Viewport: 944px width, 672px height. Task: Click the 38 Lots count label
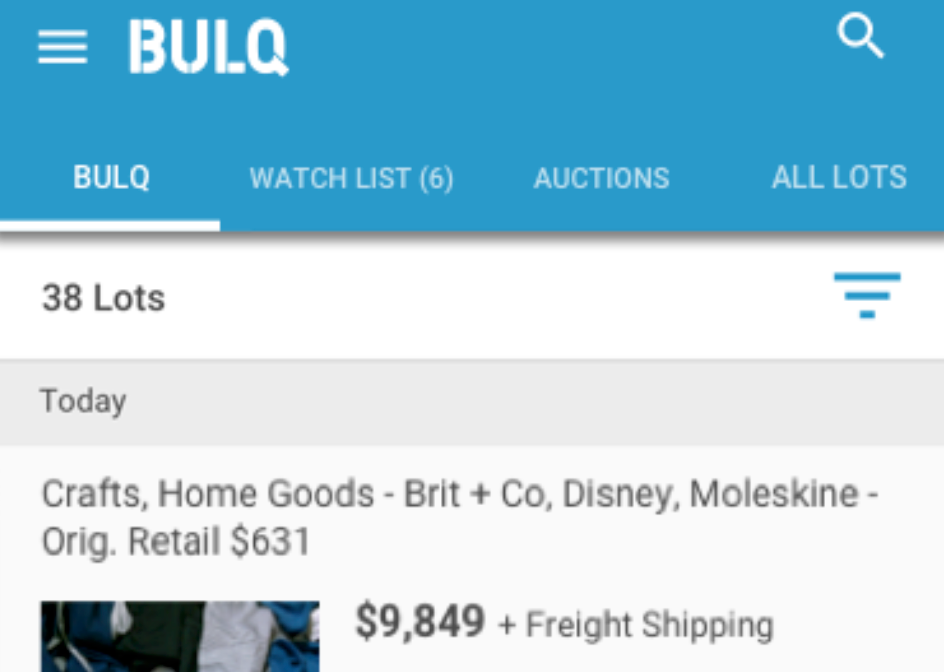point(104,297)
